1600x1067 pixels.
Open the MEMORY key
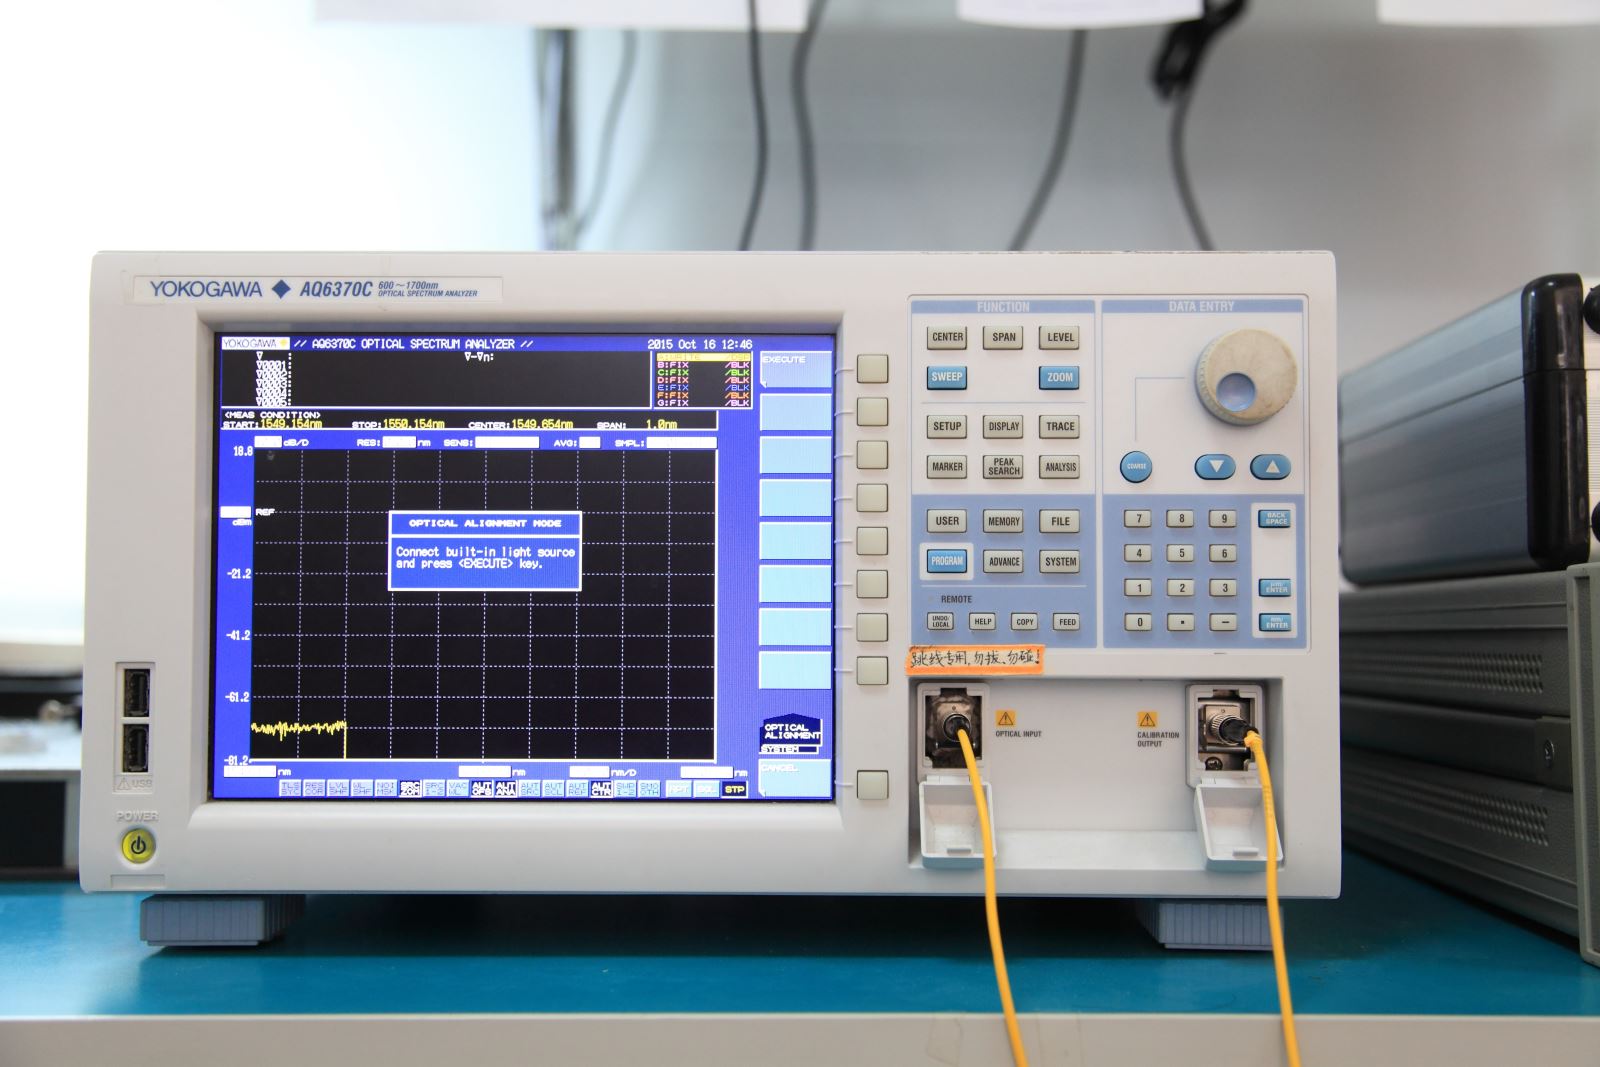(x=1003, y=521)
